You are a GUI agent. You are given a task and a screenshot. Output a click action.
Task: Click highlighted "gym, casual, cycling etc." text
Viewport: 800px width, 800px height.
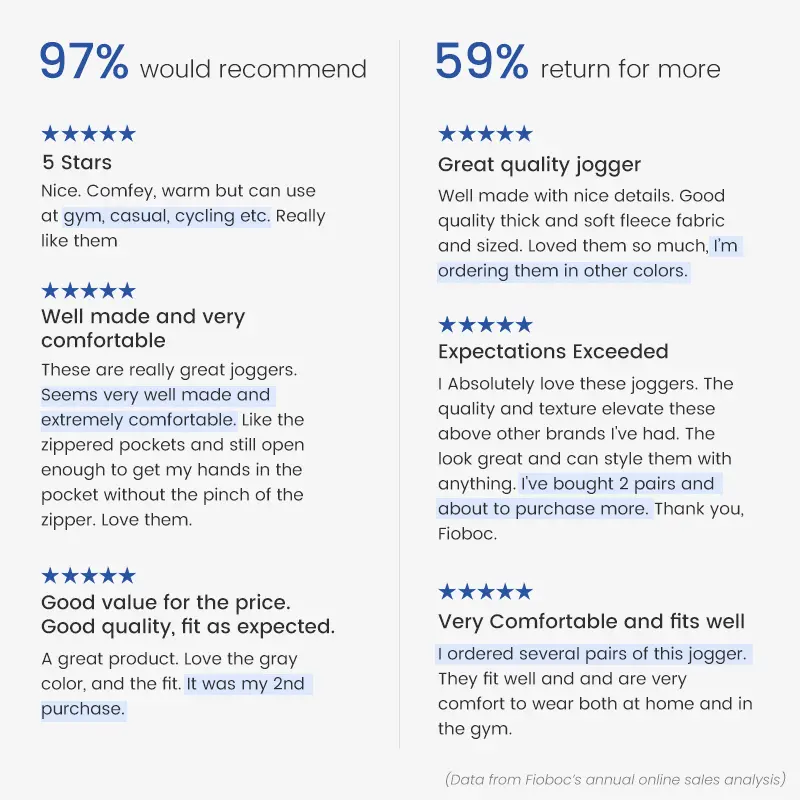(x=166, y=216)
